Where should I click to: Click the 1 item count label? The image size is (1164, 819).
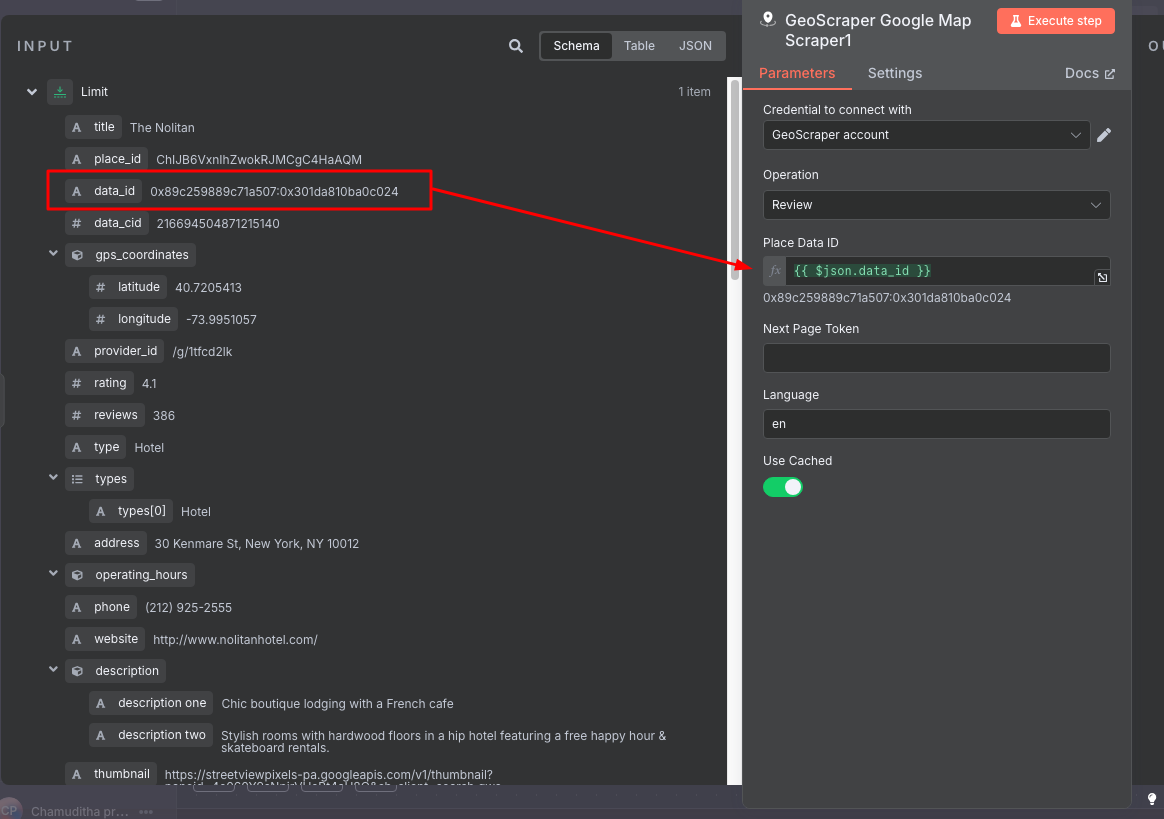[x=693, y=92]
